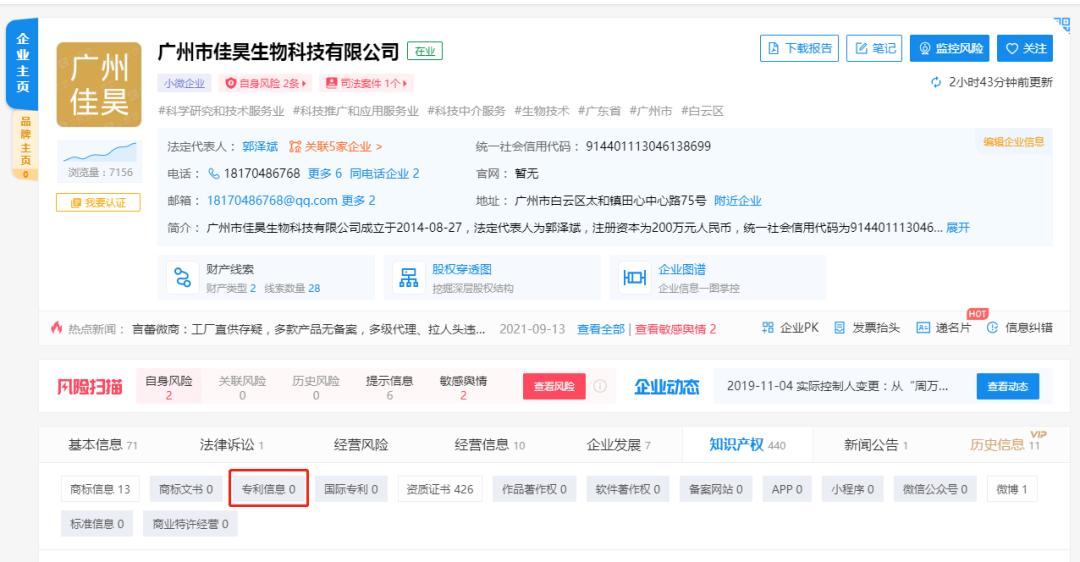Viewport: 1080px width, 562px height.
Task: Click 编辑企业信息 edit link
Action: [1013, 142]
